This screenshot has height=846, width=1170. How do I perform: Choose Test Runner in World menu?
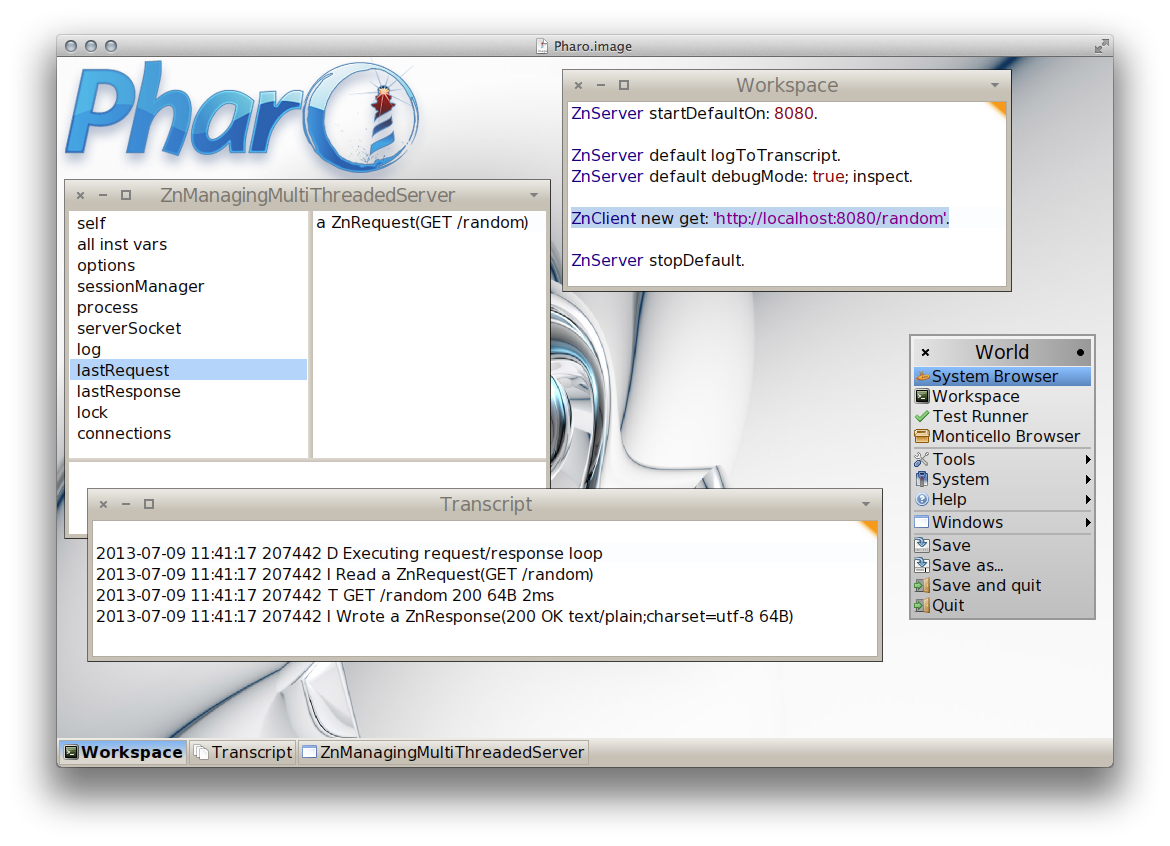tap(1002, 416)
